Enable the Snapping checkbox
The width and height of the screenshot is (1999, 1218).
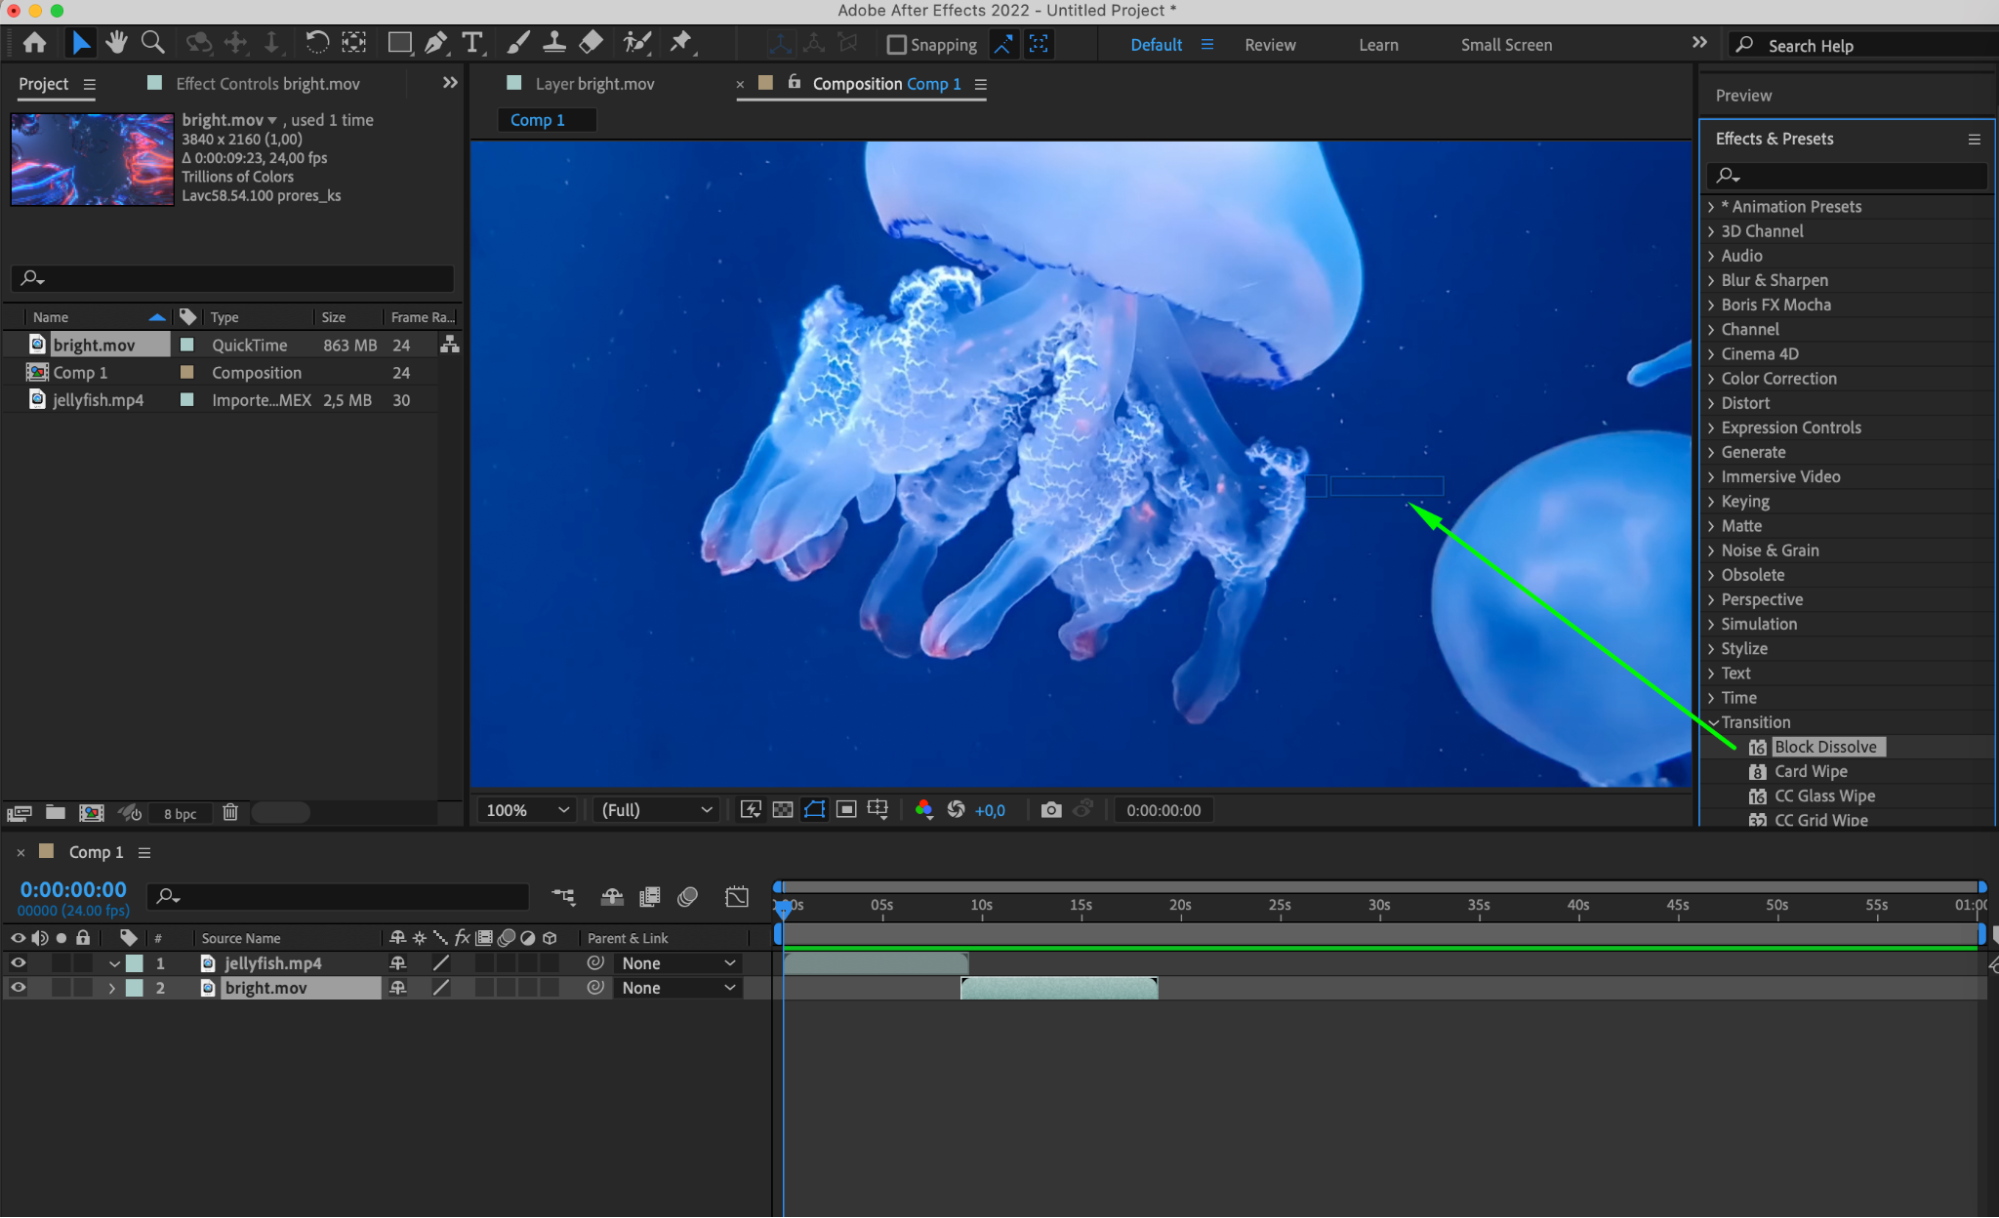coord(897,45)
